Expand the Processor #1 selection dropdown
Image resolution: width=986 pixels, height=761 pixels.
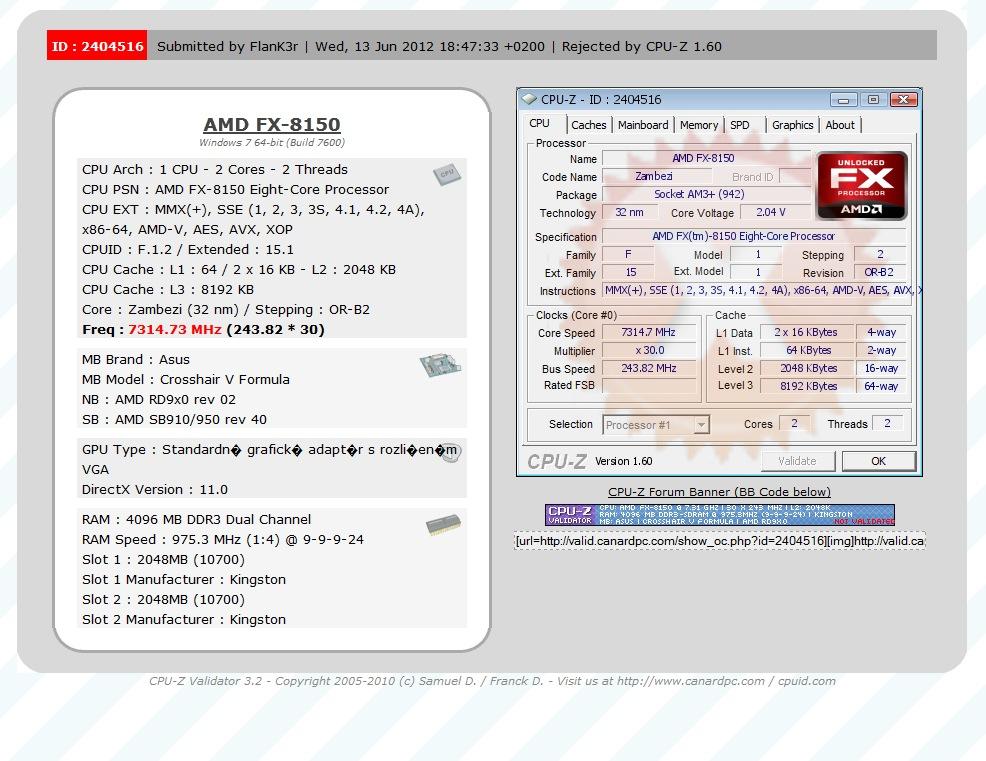tap(701, 425)
